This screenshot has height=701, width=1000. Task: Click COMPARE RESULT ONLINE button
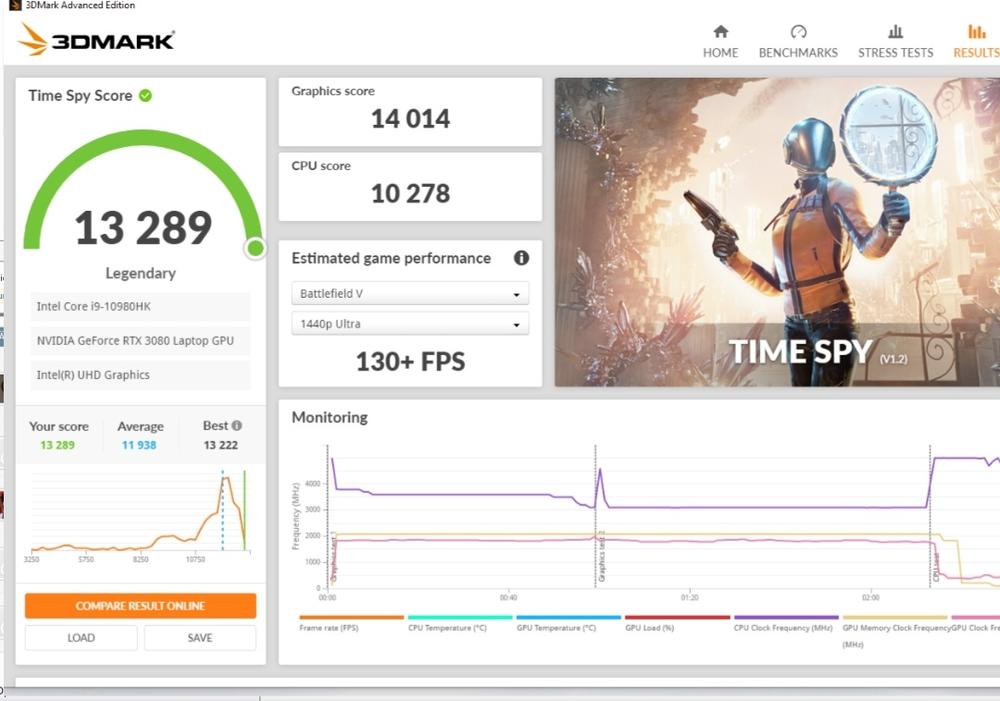coord(140,606)
